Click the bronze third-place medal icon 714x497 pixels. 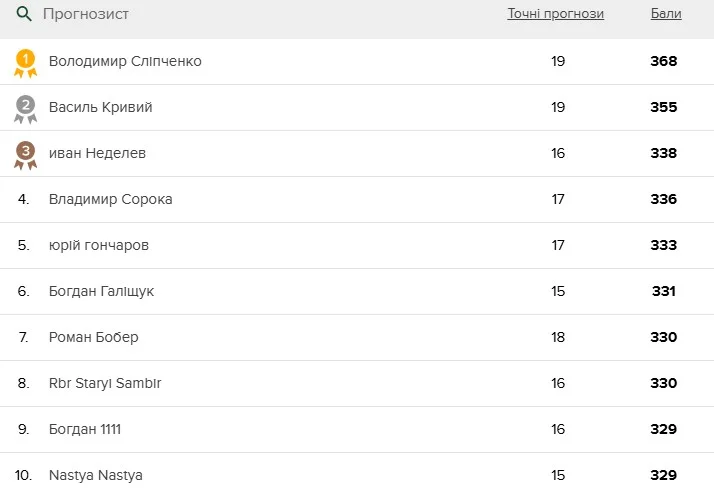coord(25,154)
